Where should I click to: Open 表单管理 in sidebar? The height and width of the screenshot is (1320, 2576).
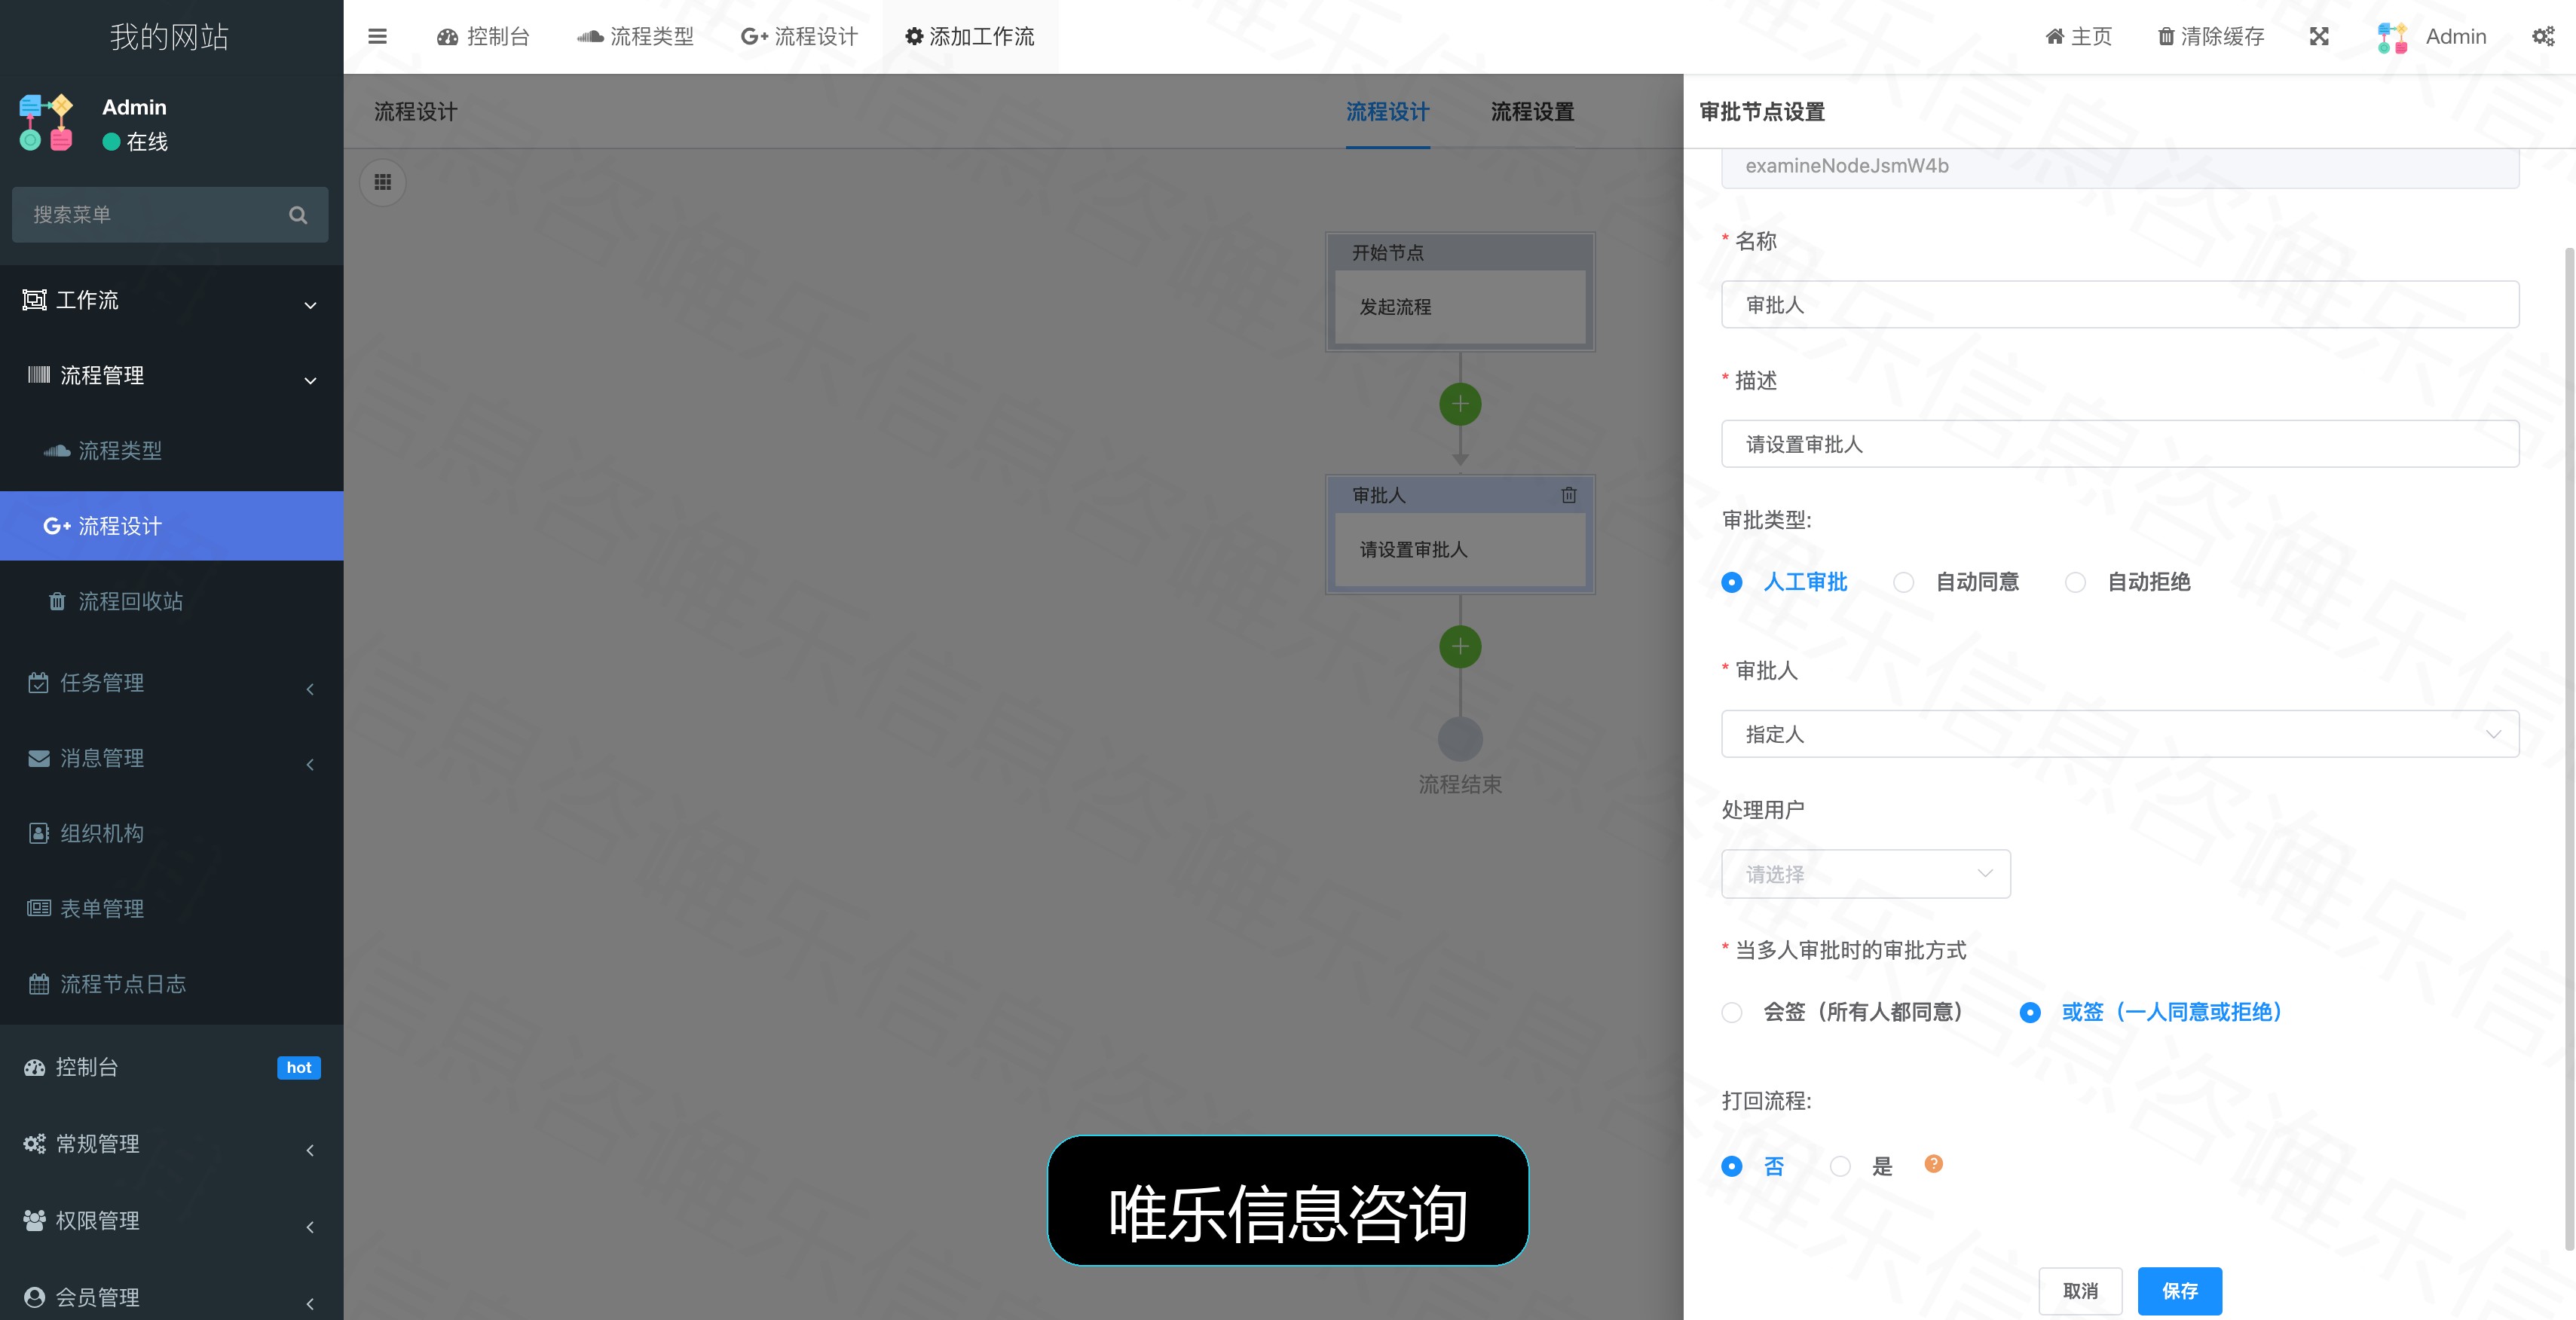[x=172, y=908]
